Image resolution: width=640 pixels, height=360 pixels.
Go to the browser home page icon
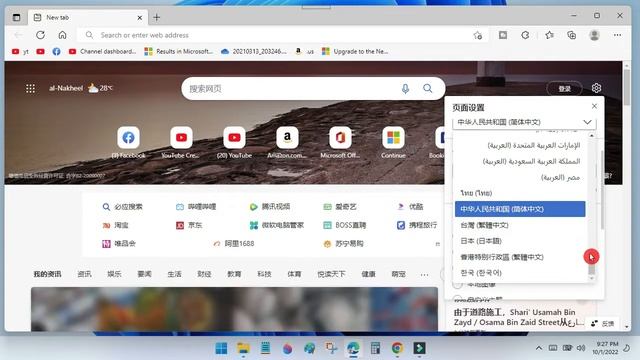tap(62, 35)
